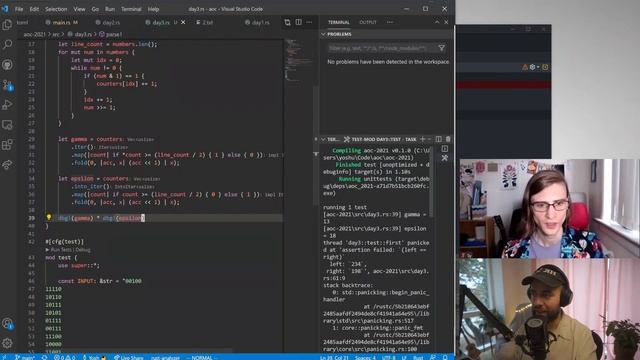The width and height of the screenshot is (640, 360).
Task: Click Rust language mode in status bar
Action: pyautogui.click(x=418, y=358)
